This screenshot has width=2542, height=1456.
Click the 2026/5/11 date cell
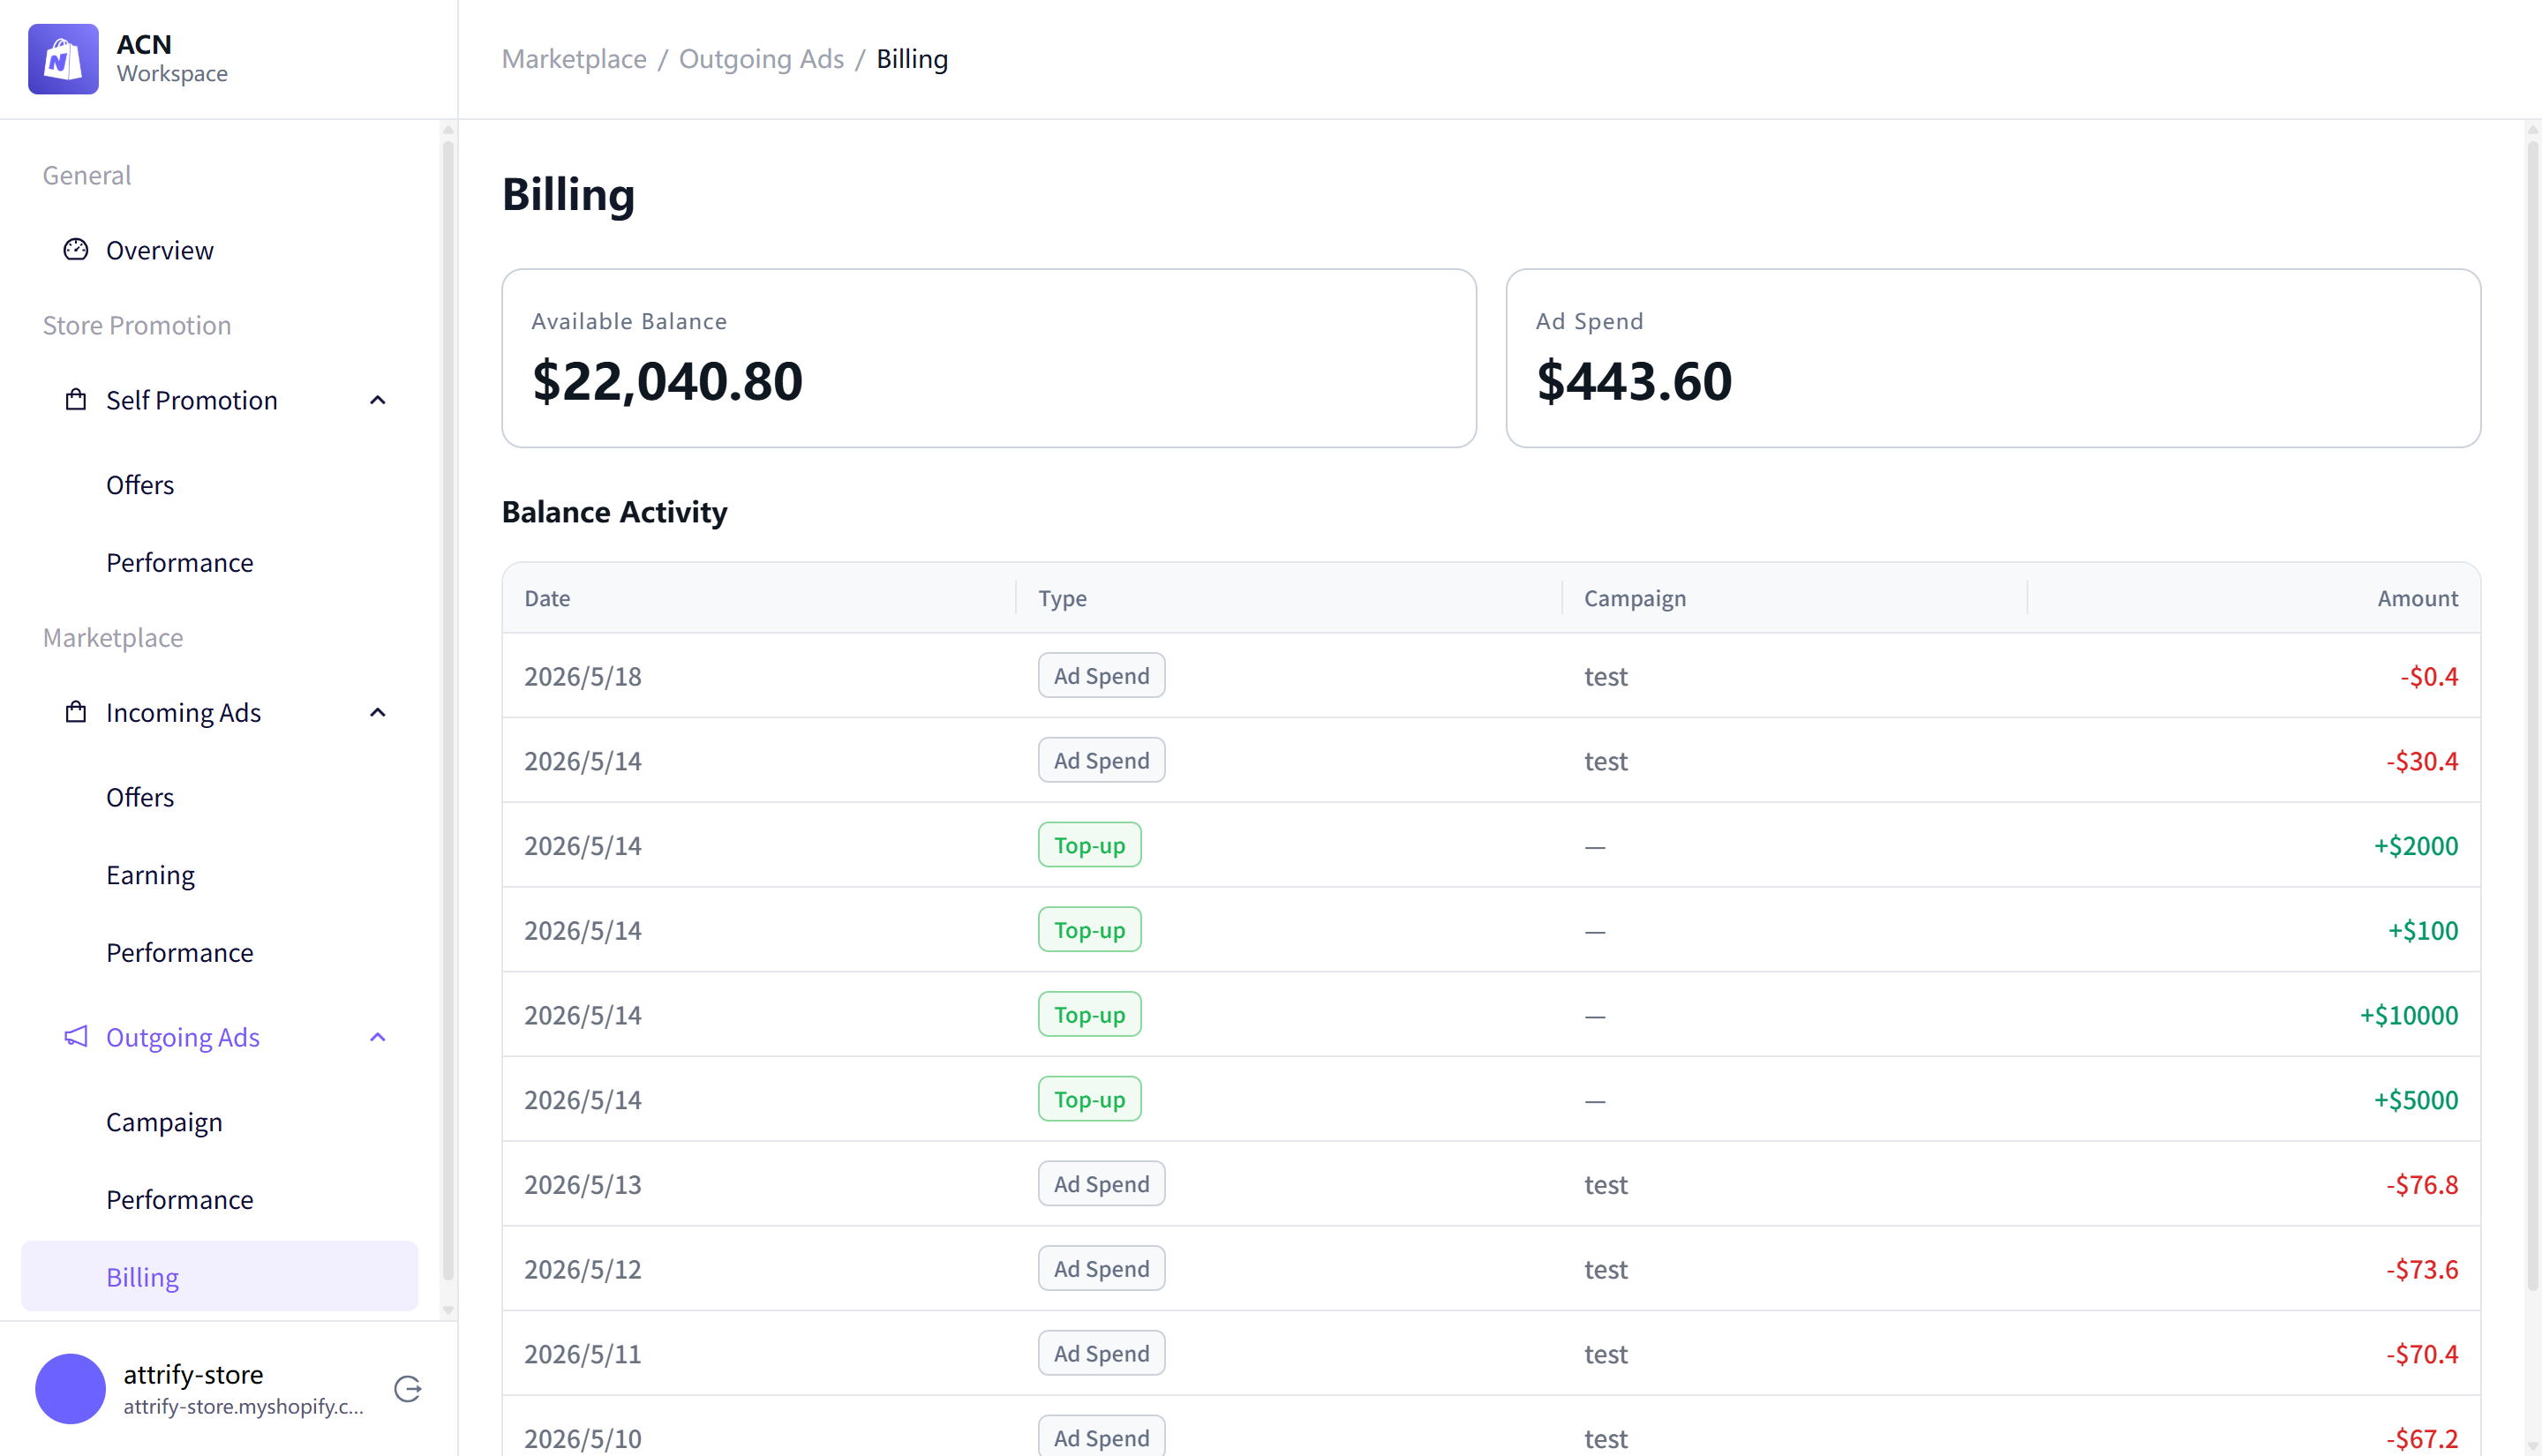(583, 1354)
